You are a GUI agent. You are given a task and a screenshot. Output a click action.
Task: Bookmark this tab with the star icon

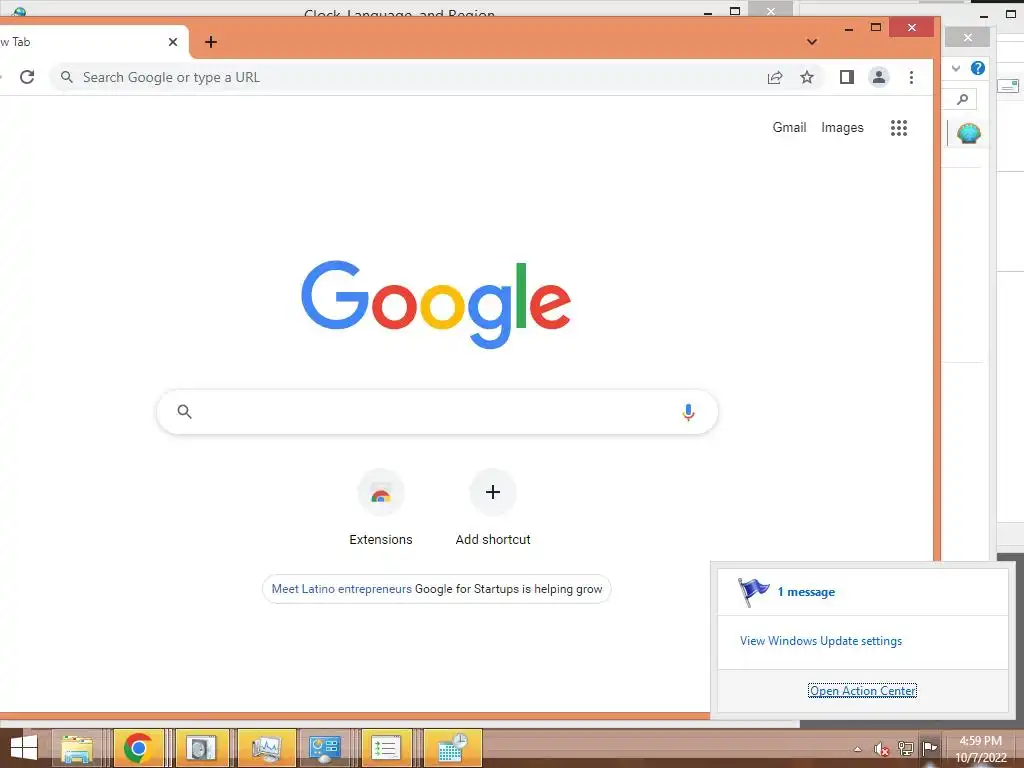coord(807,77)
